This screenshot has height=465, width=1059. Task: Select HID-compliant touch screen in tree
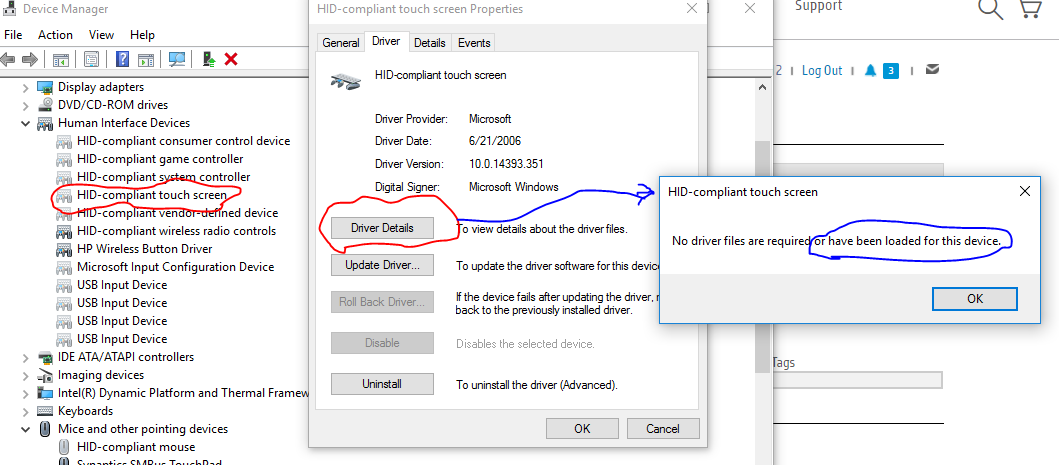tap(152, 195)
